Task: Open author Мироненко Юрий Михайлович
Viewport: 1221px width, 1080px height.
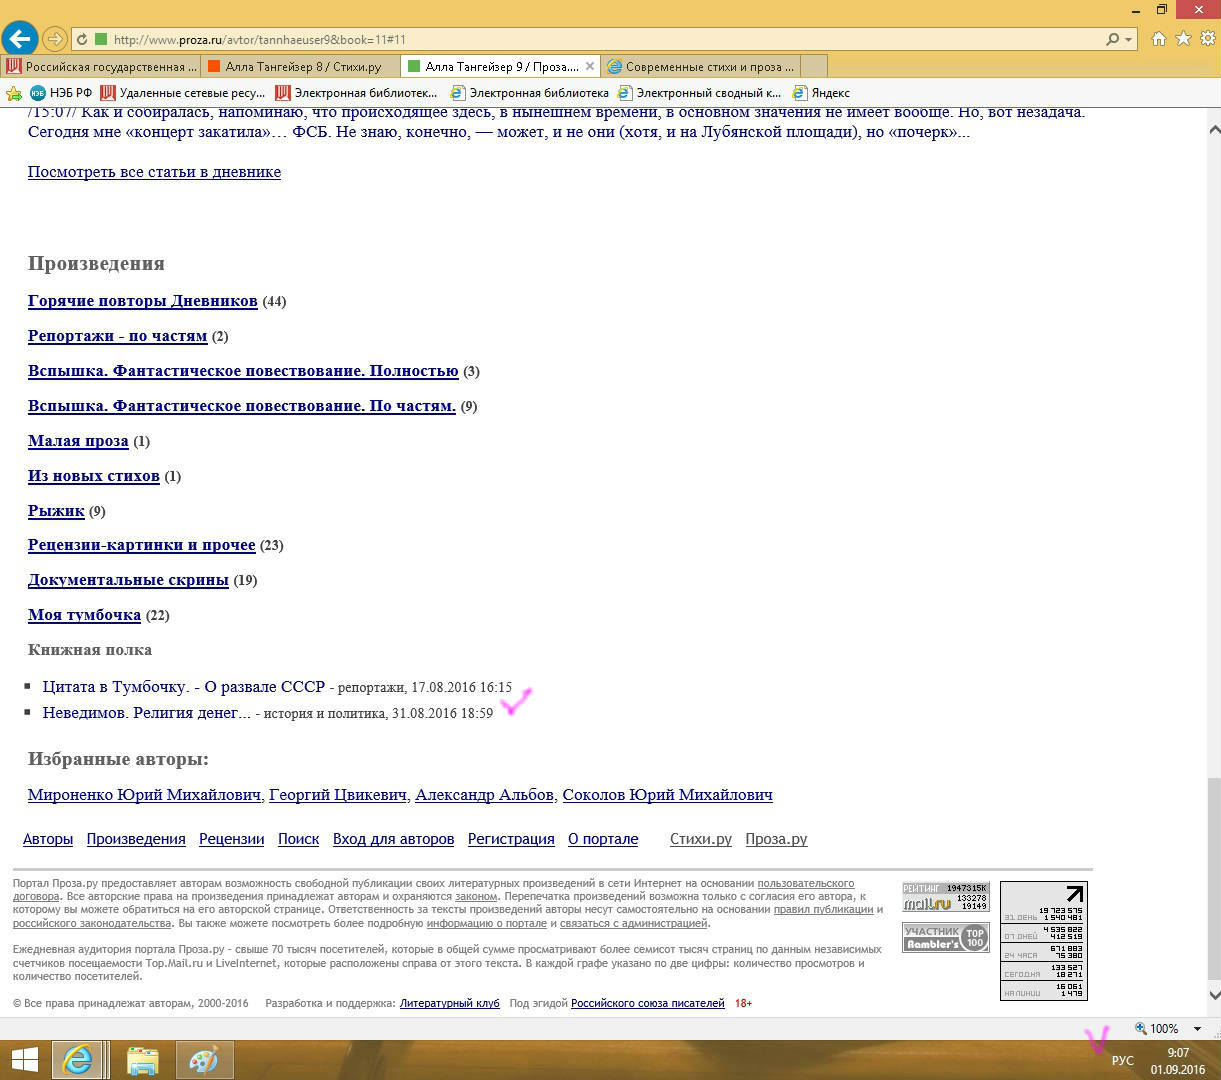Action: [x=144, y=795]
